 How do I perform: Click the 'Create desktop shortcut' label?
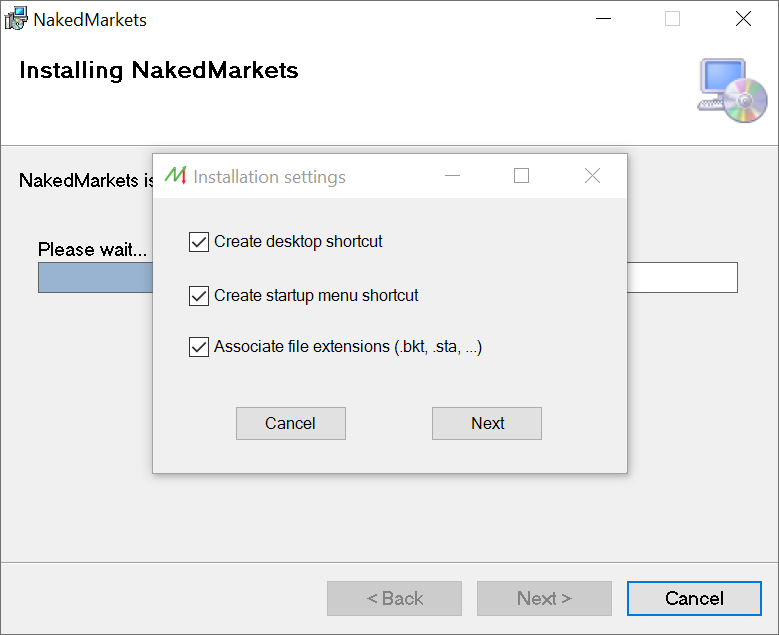click(298, 241)
